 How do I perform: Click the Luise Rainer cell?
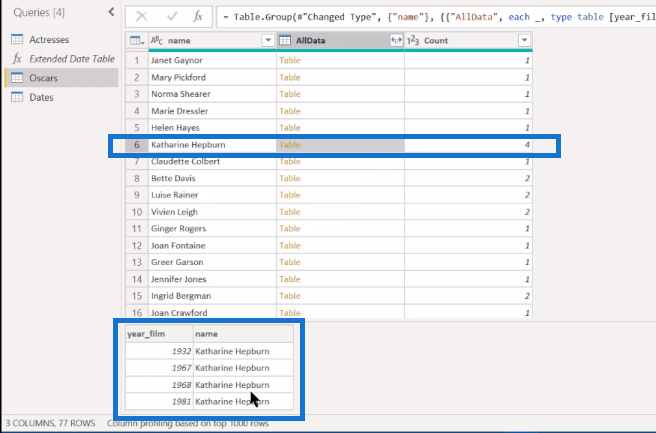pos(212,195)
